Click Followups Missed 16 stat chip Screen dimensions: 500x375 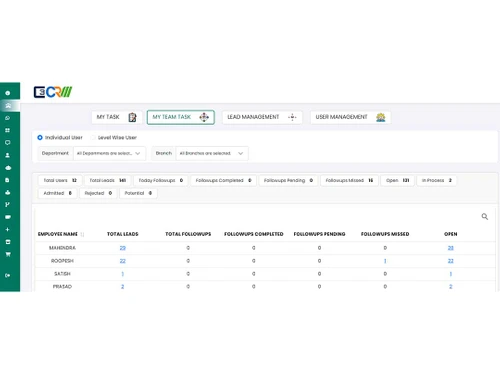click(x=349, y=180)
